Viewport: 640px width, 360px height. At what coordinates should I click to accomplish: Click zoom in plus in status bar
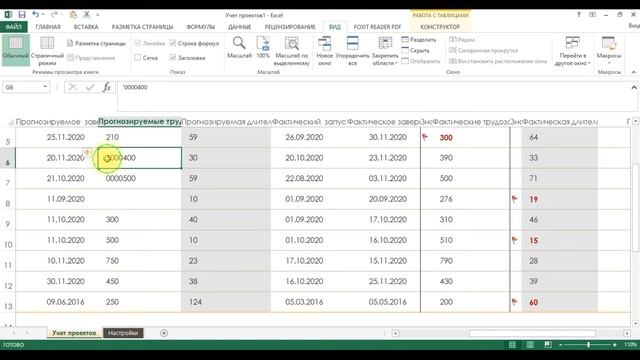pos(614,345)
